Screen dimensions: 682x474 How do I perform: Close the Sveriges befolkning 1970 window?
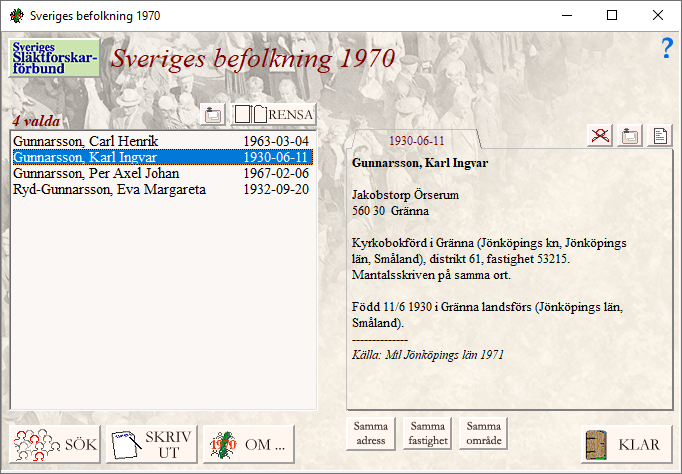tap(658, 16)
